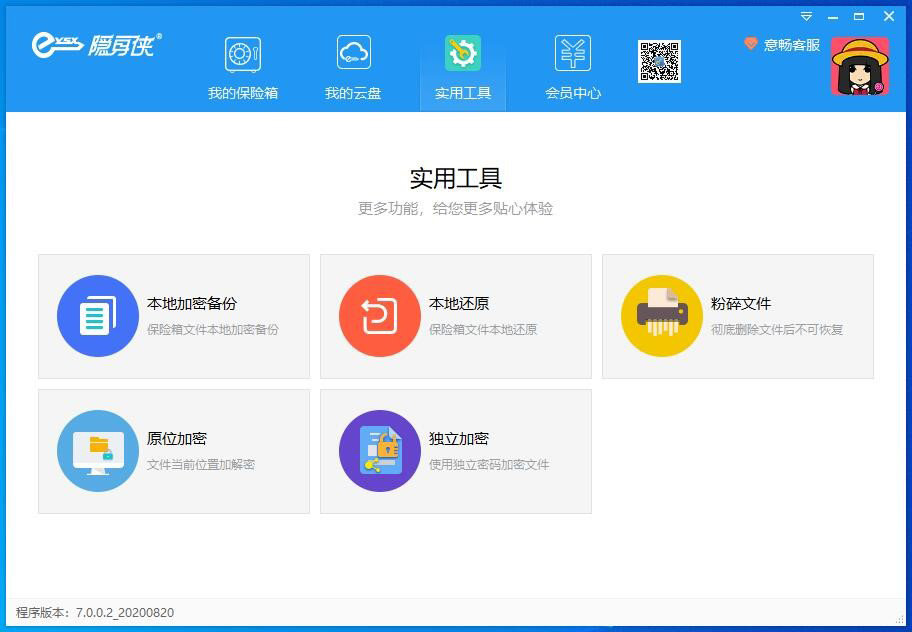Click the cloud drive icon in header

[x=353, y=54]
